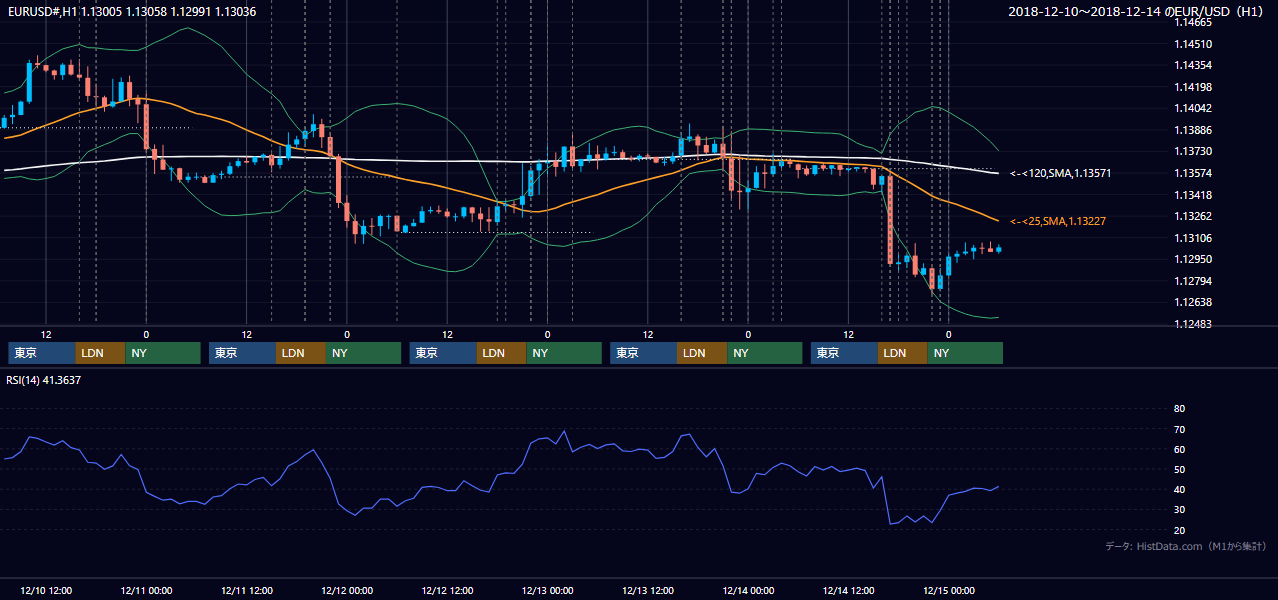
Task: Click the RSI 30 level label
Action: click(1179, 510)
